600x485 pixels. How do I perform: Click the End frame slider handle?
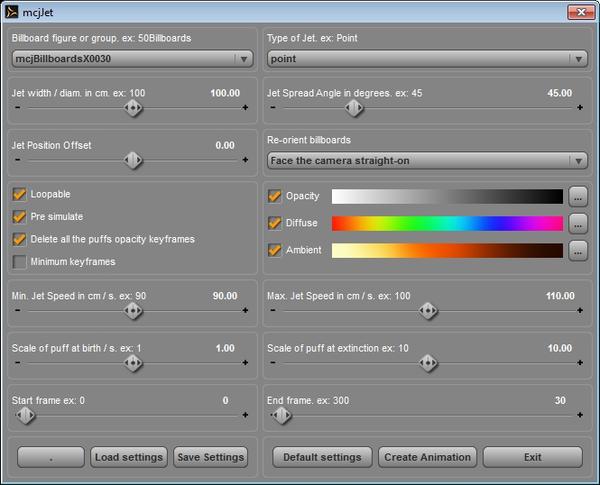[x=282, y=415]
